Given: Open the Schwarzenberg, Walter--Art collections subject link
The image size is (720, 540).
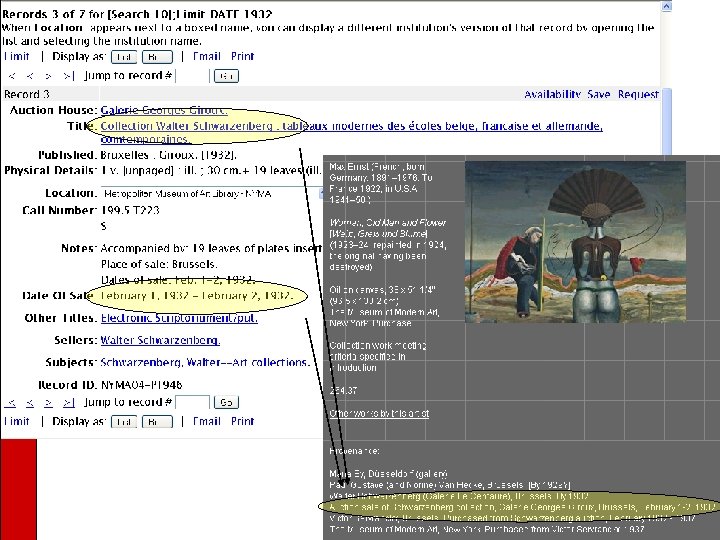Looking at the screenshot, I should [205, 363].
